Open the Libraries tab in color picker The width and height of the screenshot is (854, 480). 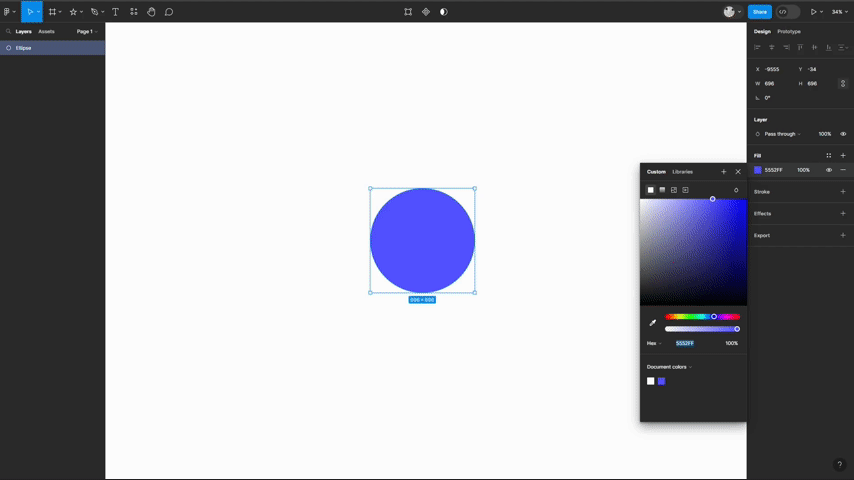(682, 172)
